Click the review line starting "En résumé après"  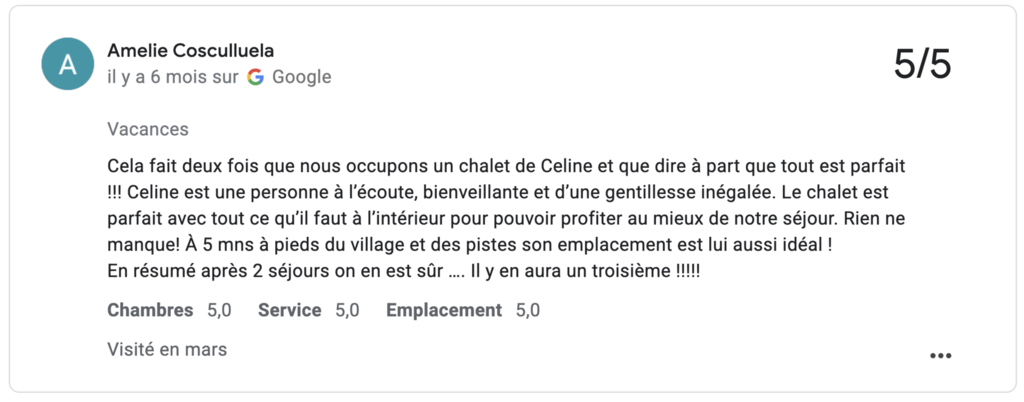(x=404, y=272)
